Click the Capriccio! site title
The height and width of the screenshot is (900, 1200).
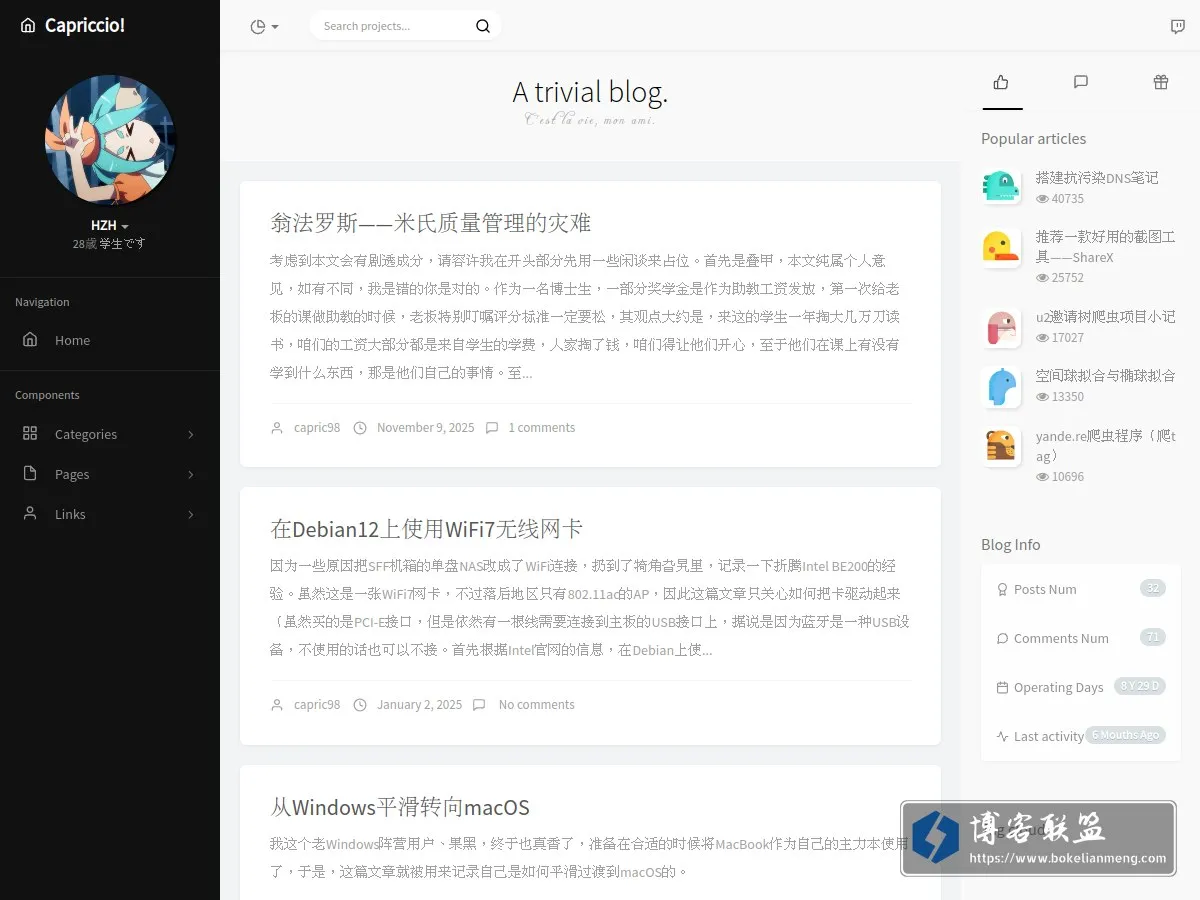(85, 26)
